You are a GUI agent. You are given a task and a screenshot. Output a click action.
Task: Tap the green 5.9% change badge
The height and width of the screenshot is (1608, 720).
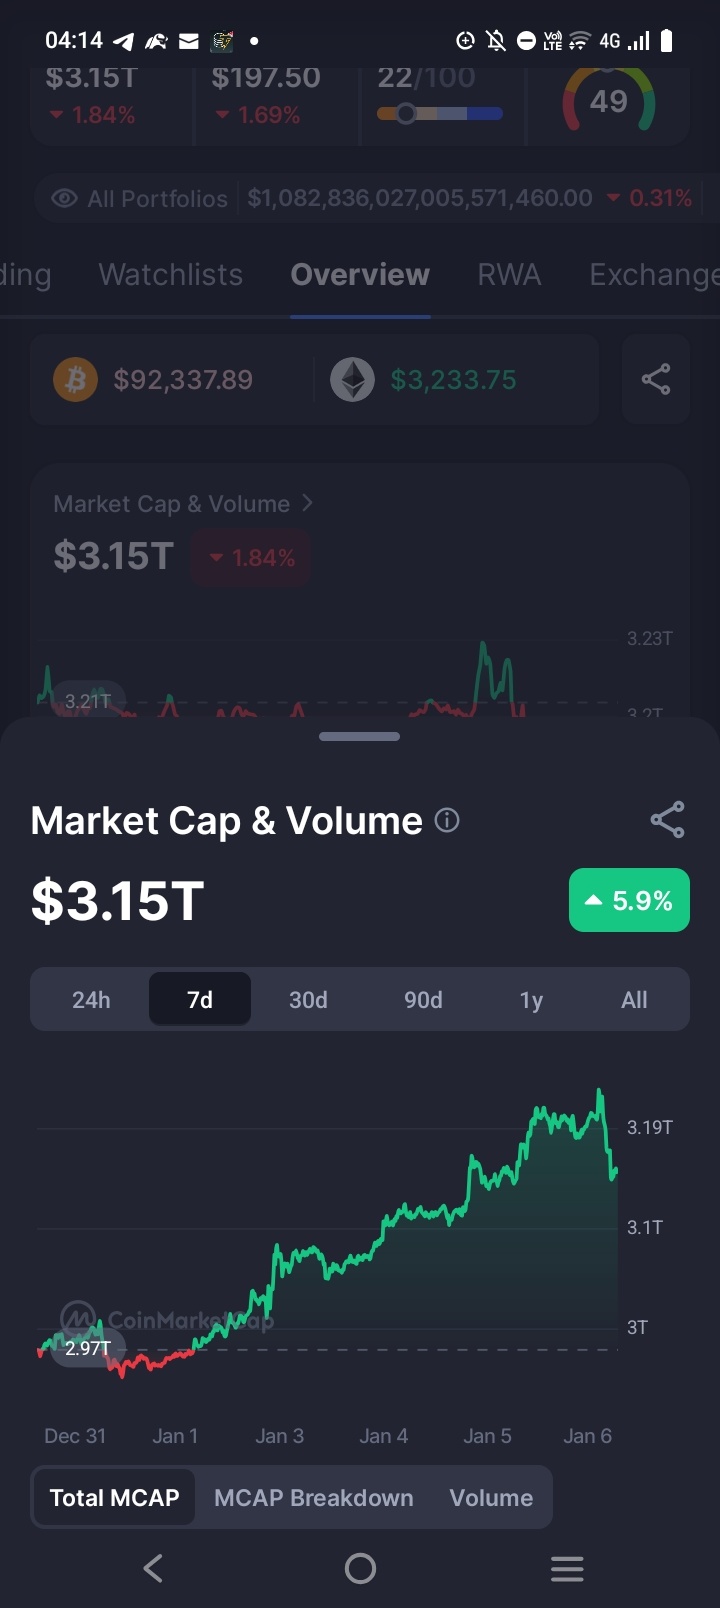(629, 900)
